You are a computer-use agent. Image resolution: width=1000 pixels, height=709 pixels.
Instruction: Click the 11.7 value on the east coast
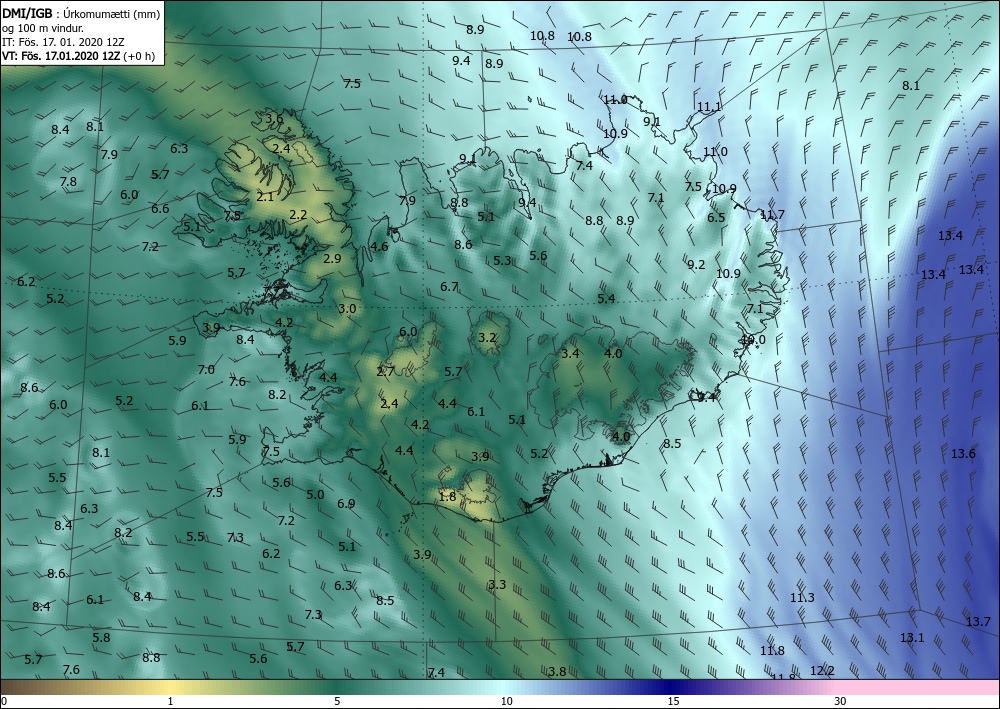coord(772,214)
